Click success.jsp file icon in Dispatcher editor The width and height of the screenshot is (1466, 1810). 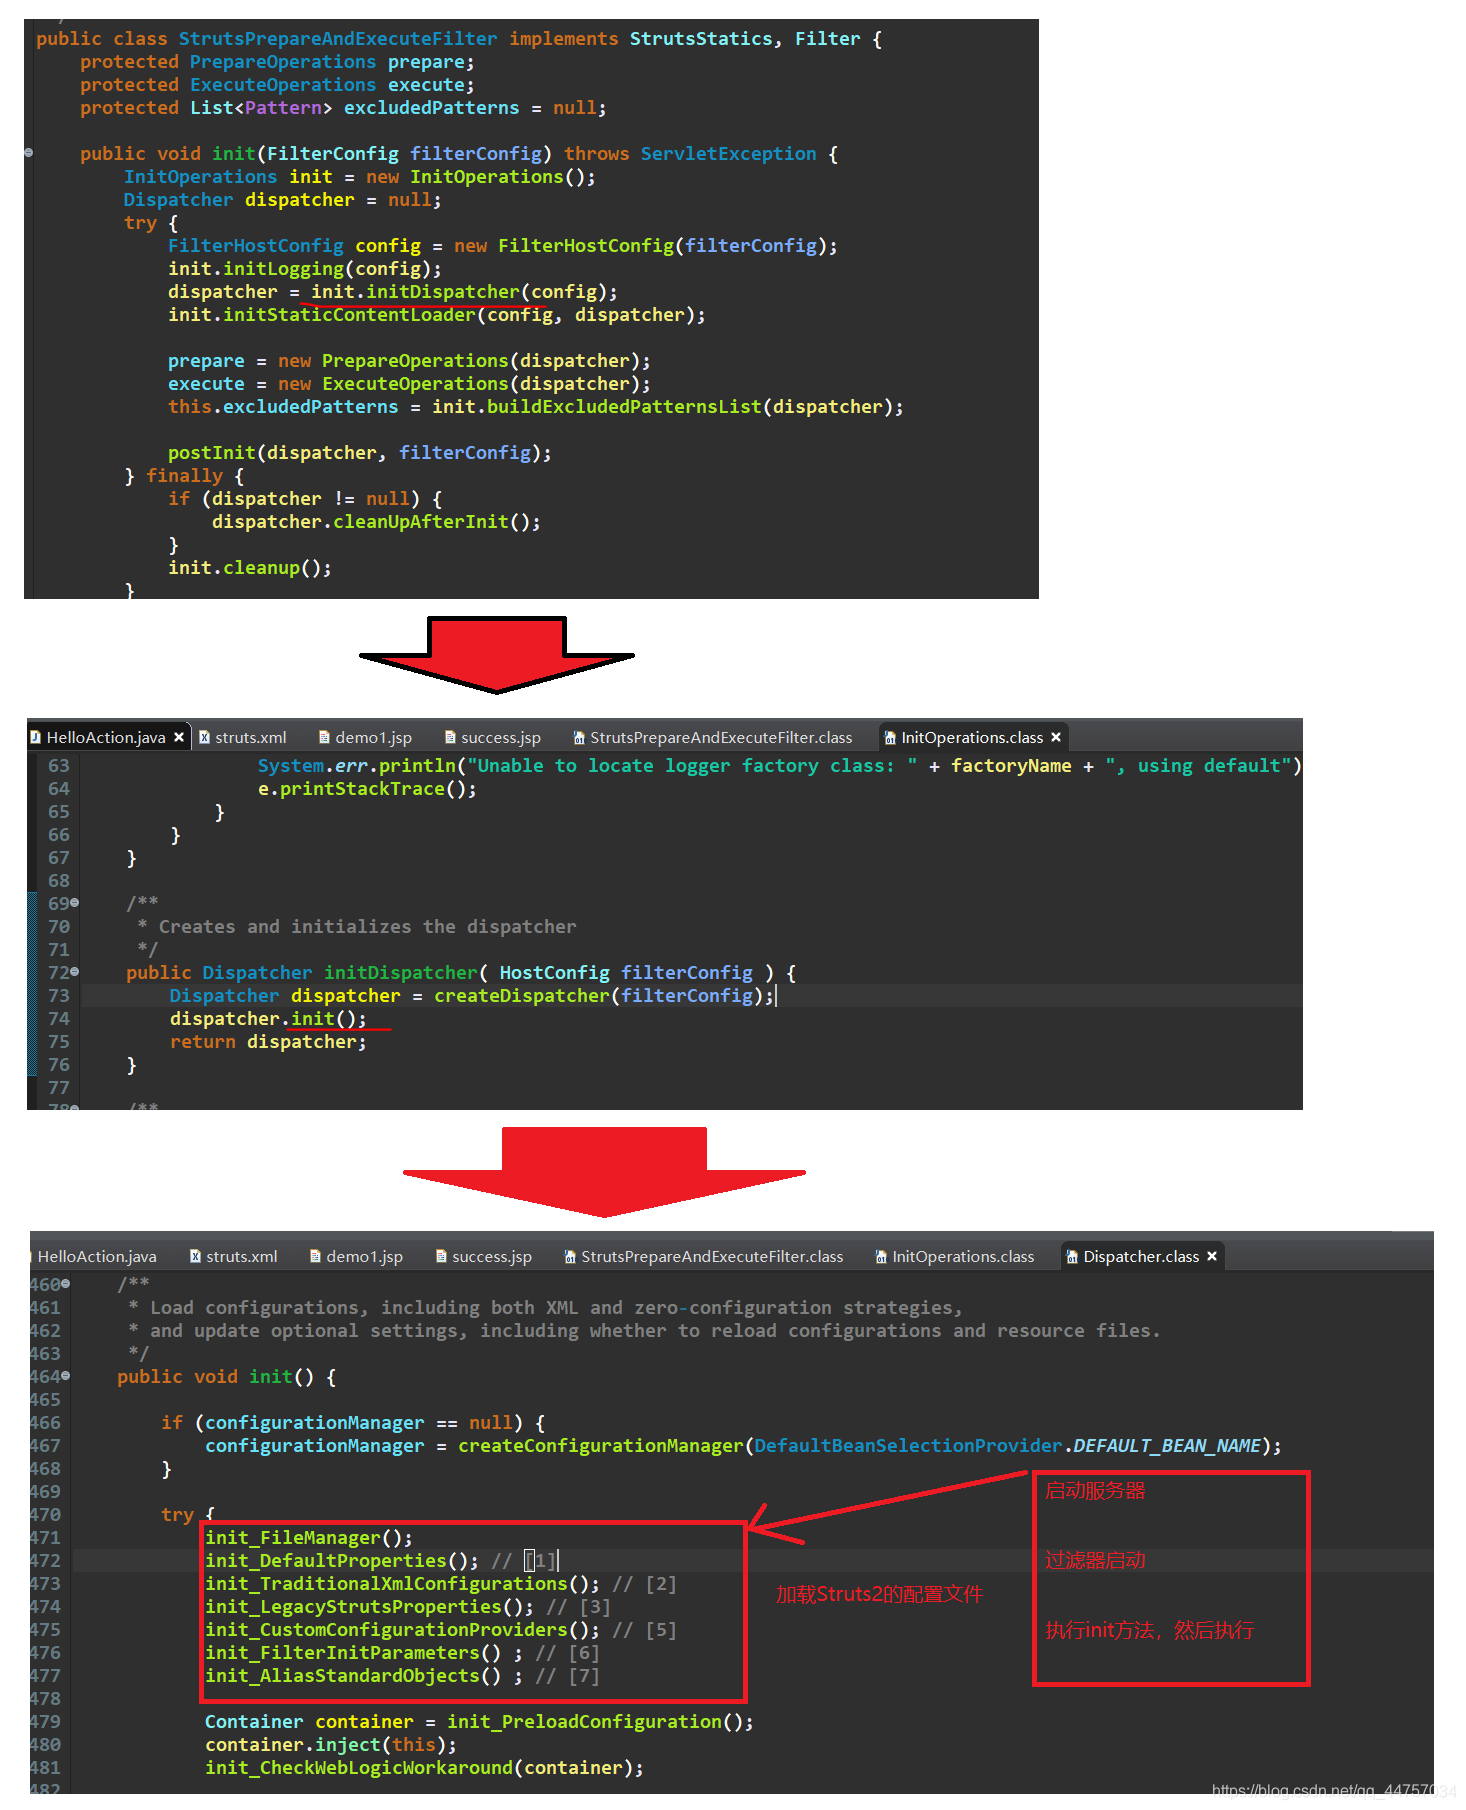point(441,1256)
